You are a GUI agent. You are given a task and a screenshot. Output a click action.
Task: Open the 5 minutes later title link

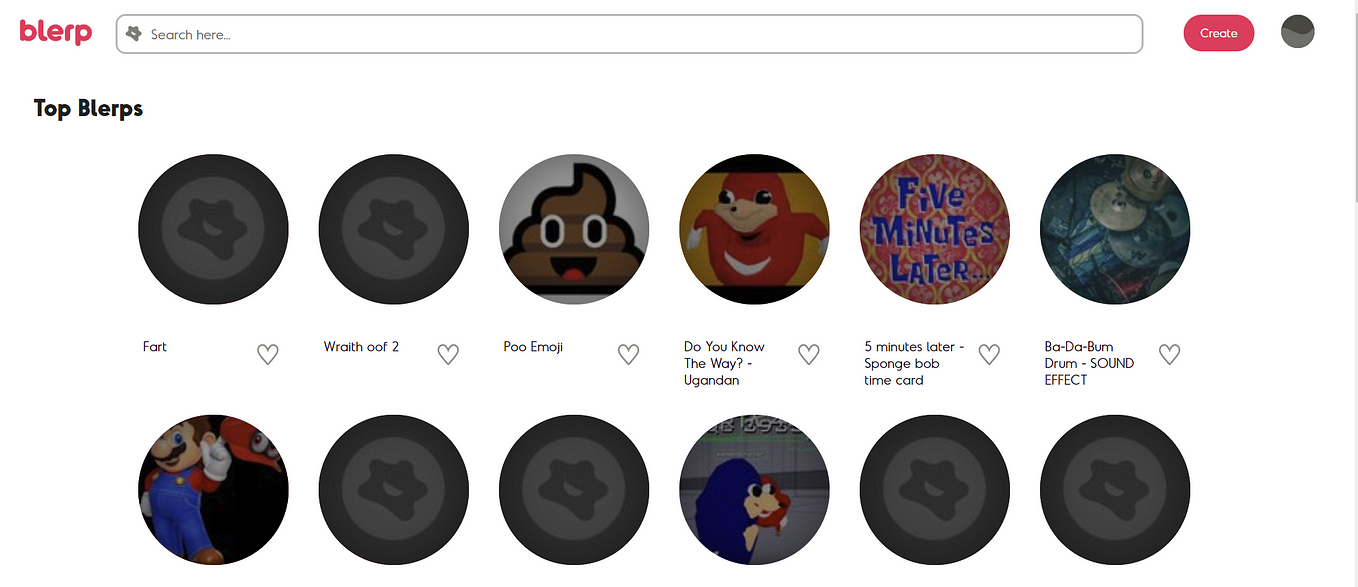(x=914, y=363)
